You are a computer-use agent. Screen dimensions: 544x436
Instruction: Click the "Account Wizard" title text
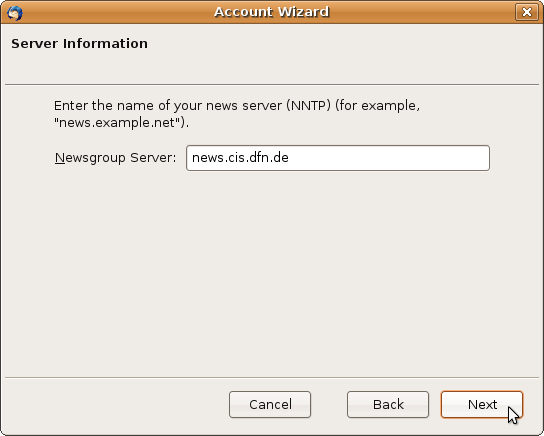pos(272,12)
